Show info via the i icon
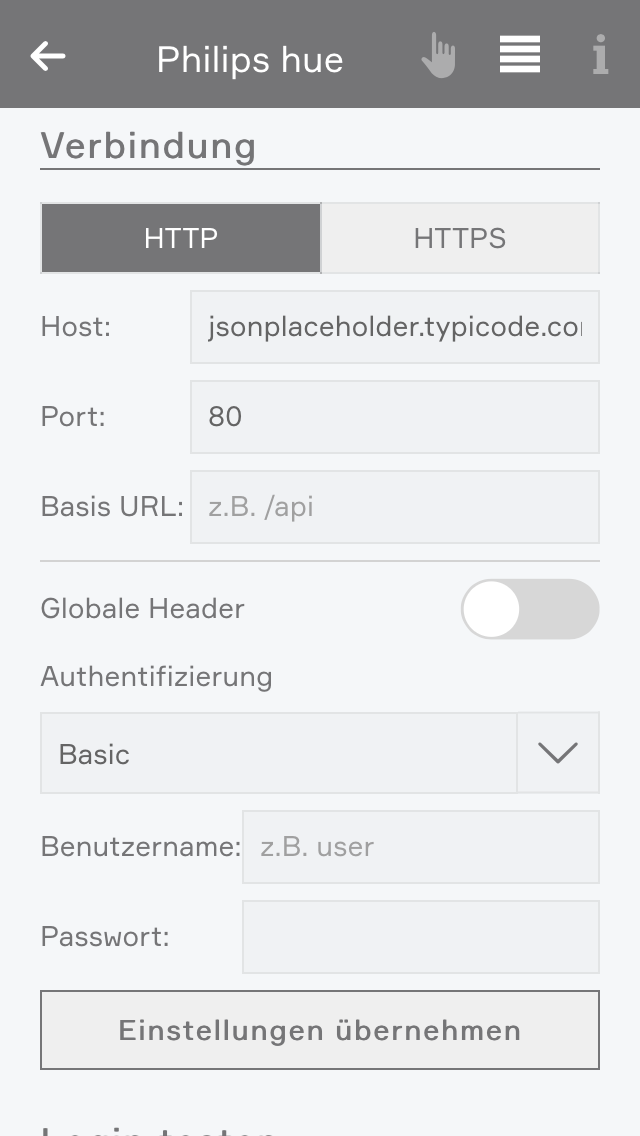The height and width of the screenshot is (1136, 640). [600, 56]
